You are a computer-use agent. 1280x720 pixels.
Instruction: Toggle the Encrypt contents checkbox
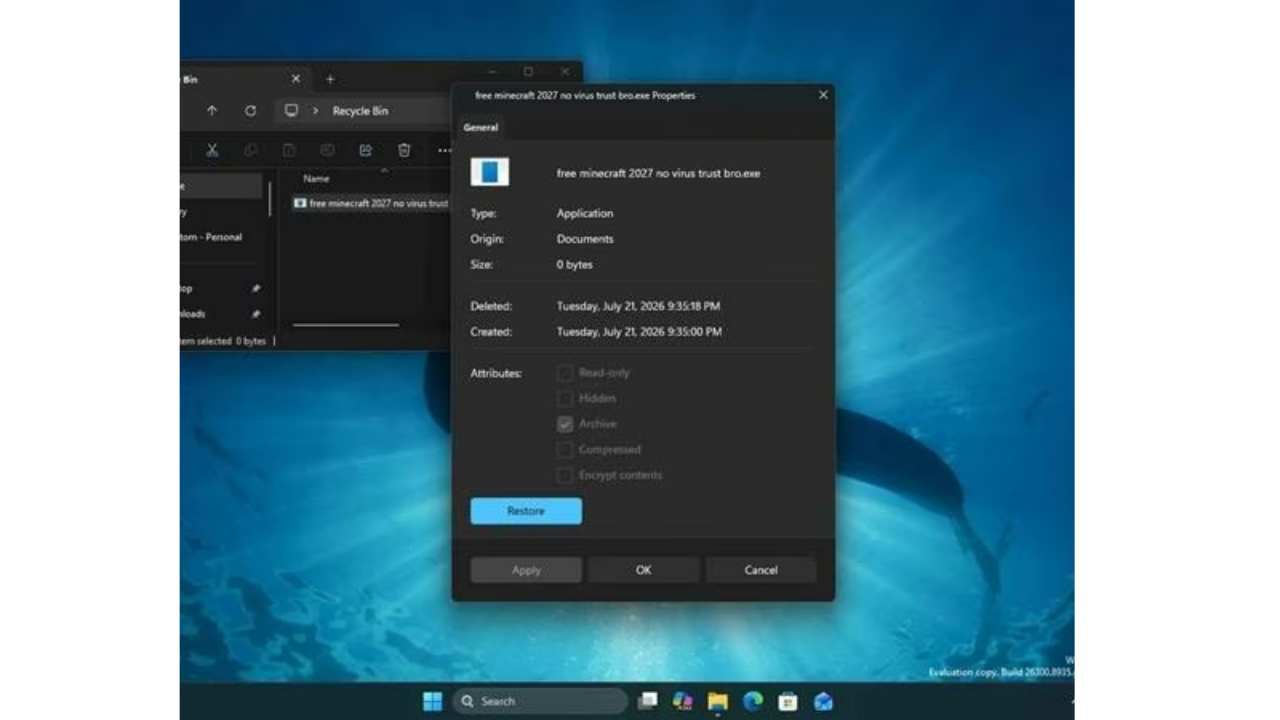coord(565,475)
